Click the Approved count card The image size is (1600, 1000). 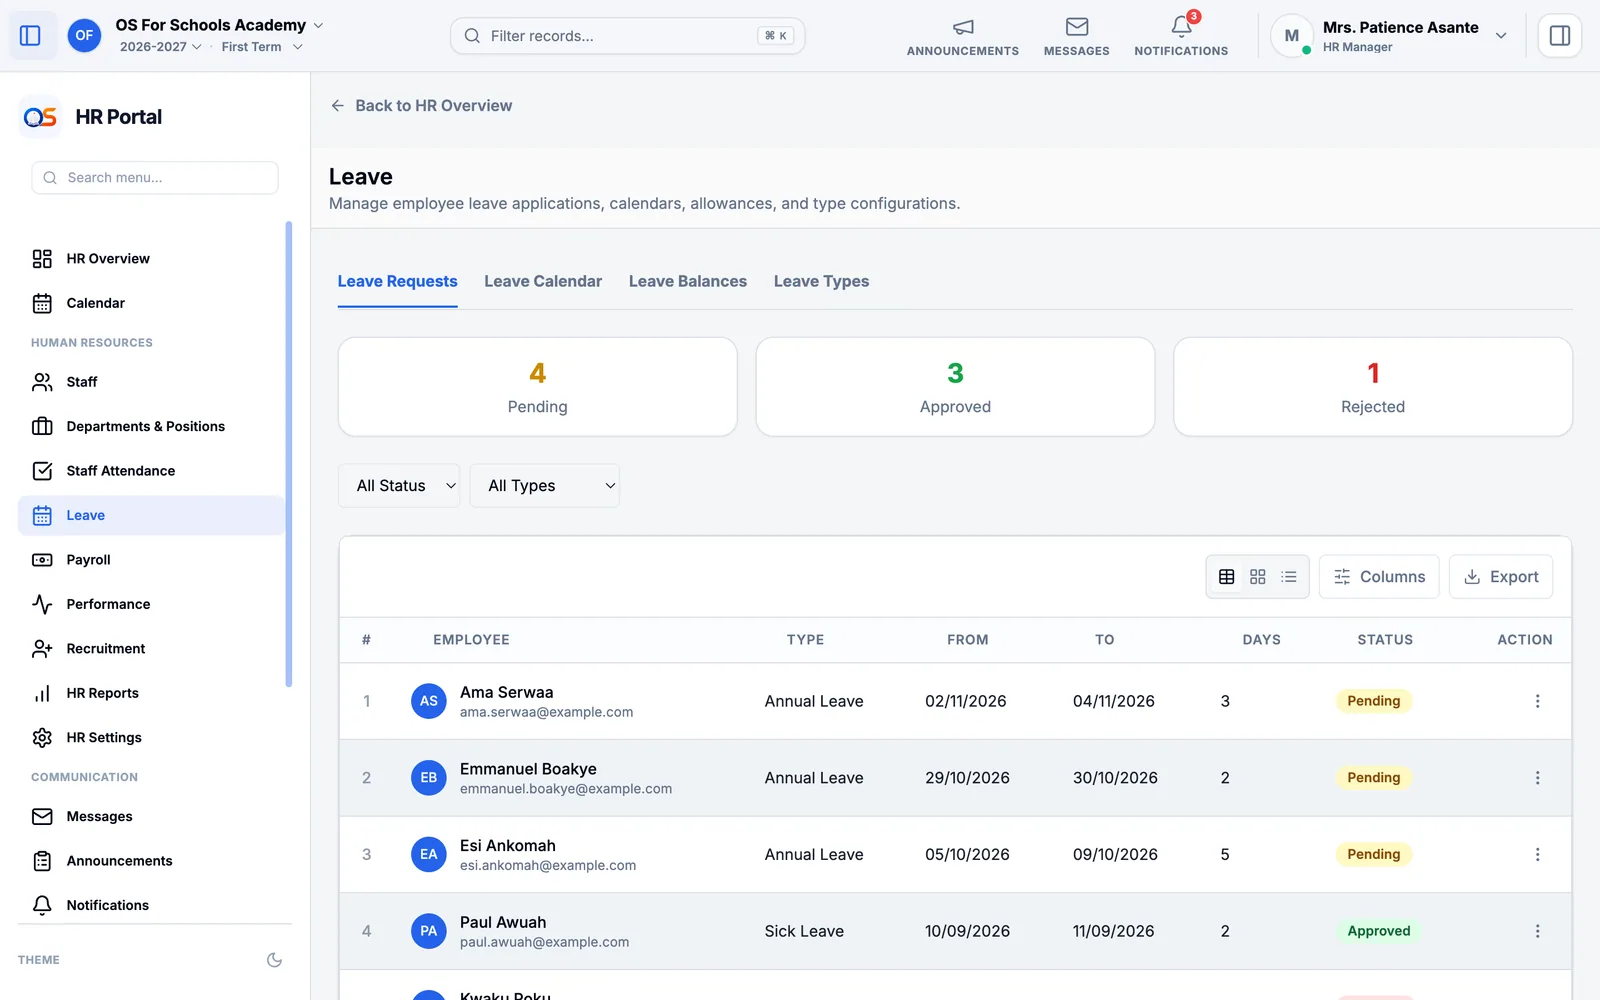coord(955,387)
